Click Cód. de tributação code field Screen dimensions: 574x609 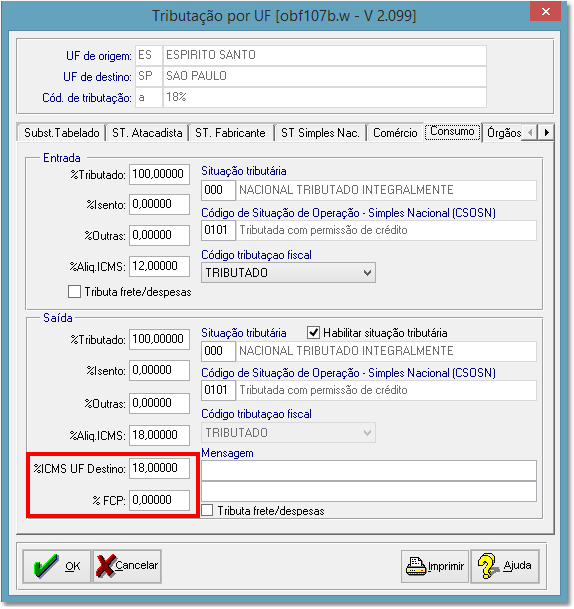click(x=149, y=97)
